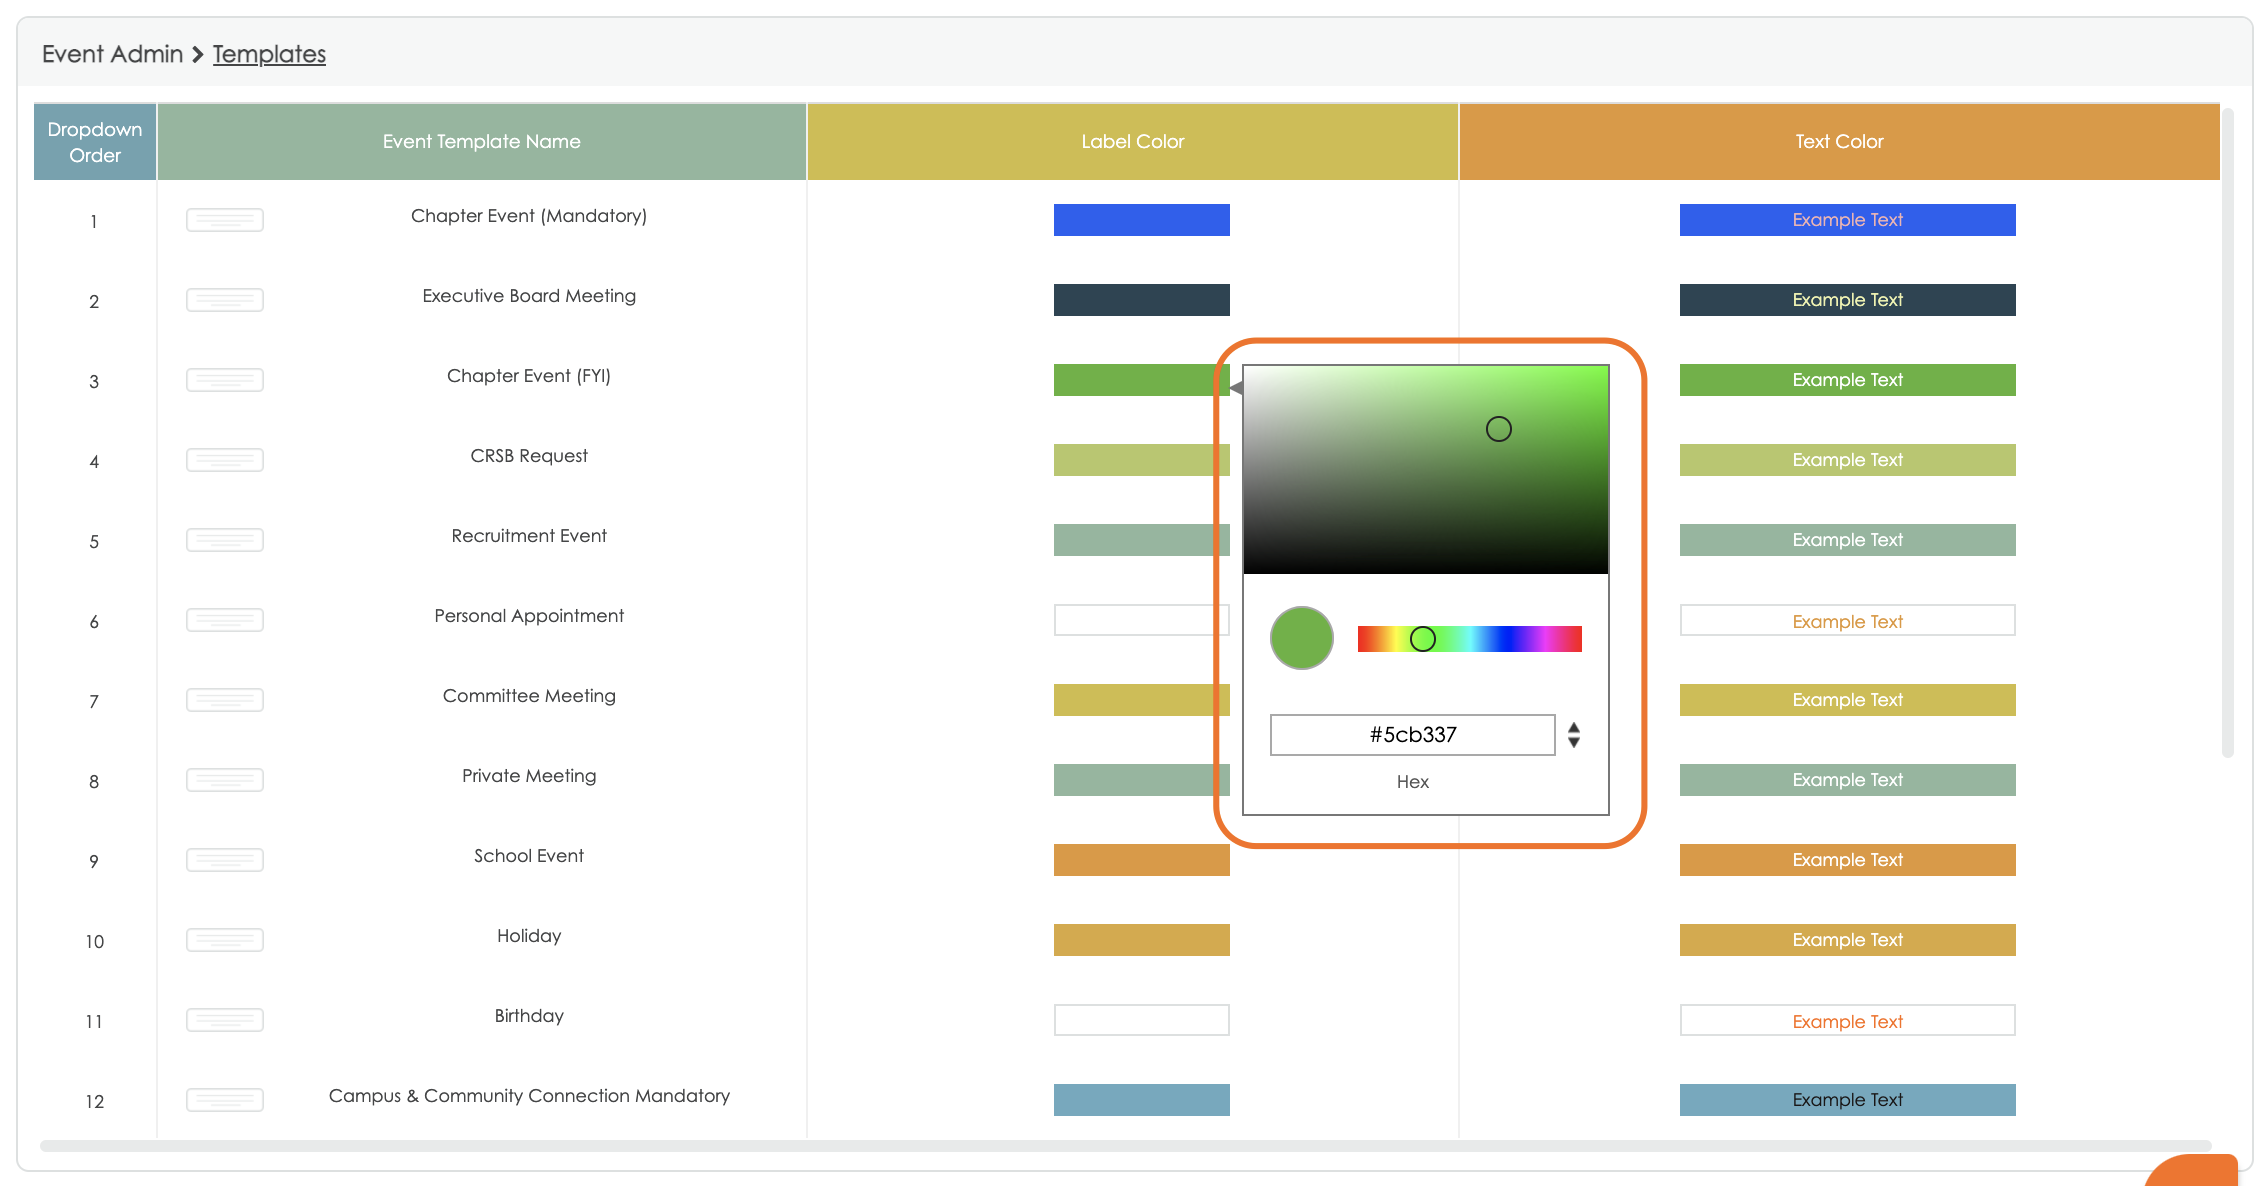Click the Label Color column header

tap(1132, 142)
